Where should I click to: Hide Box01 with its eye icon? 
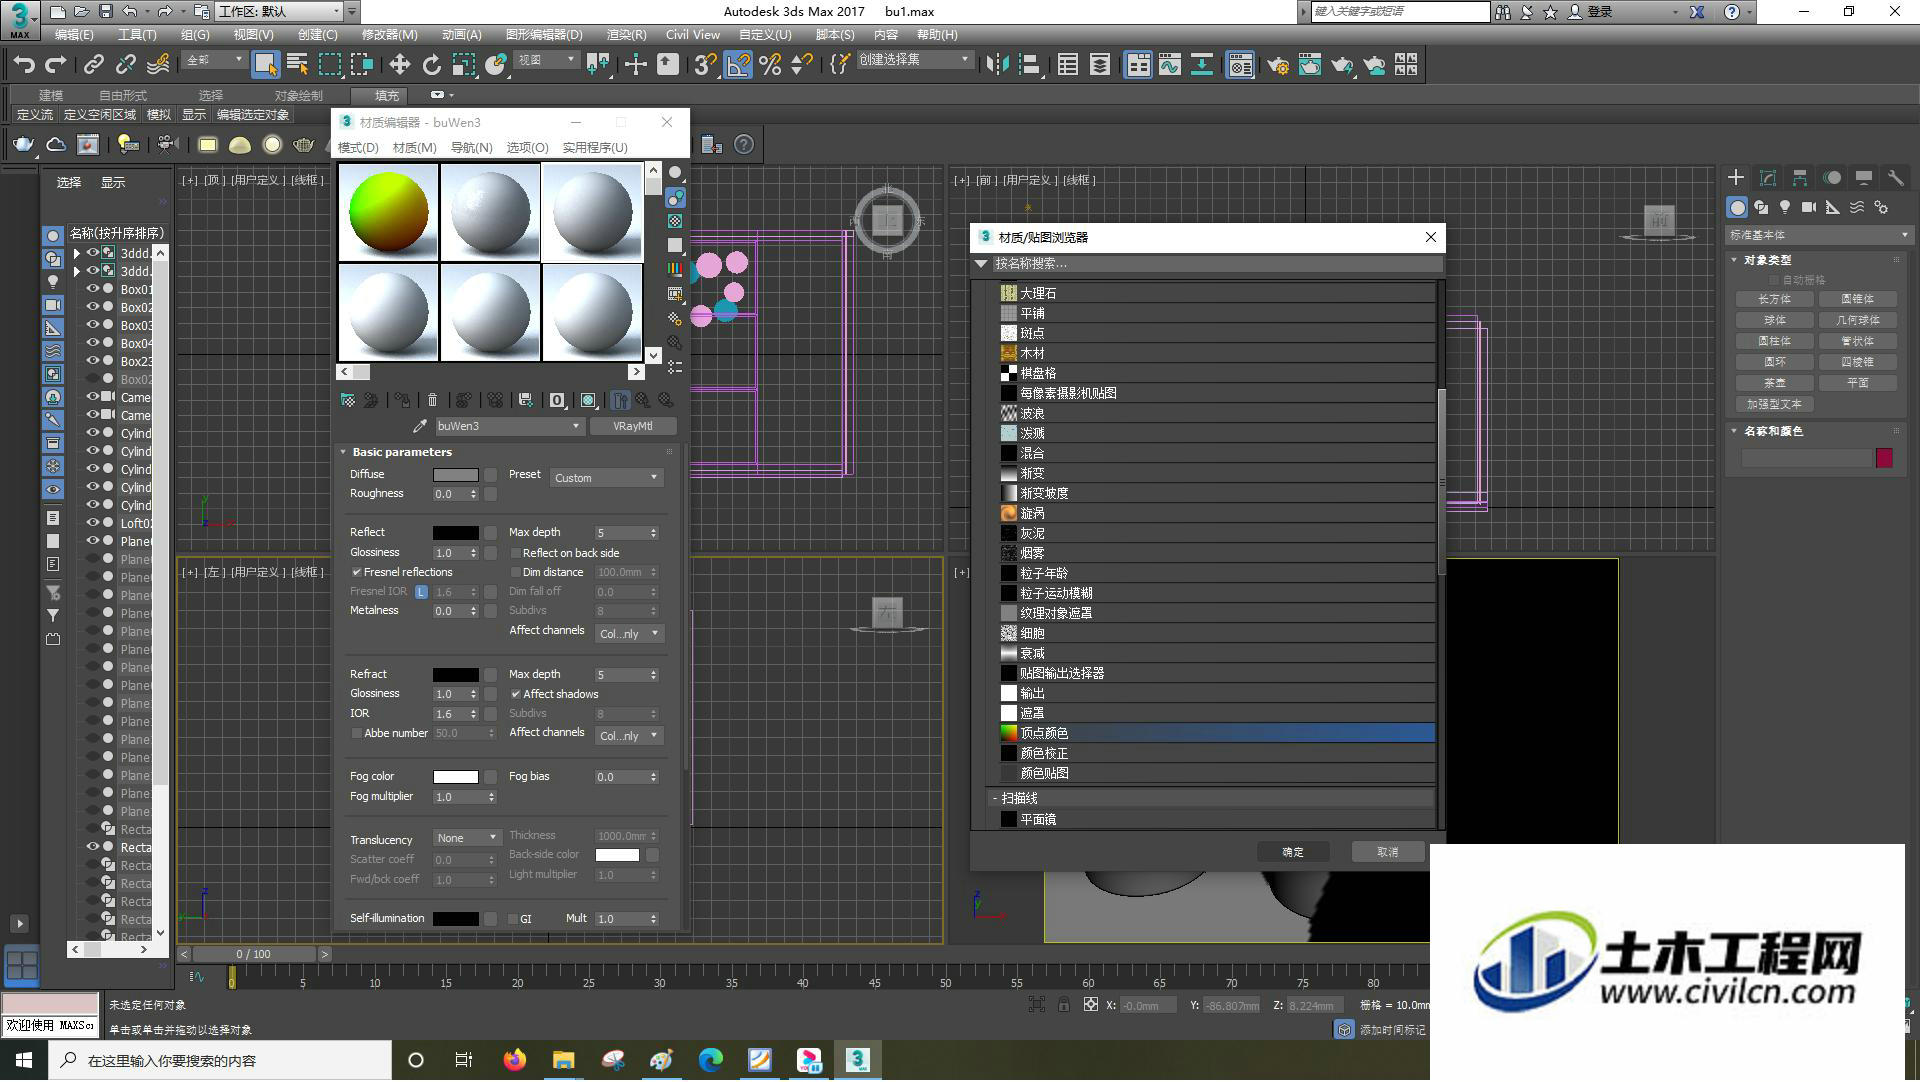93,289
